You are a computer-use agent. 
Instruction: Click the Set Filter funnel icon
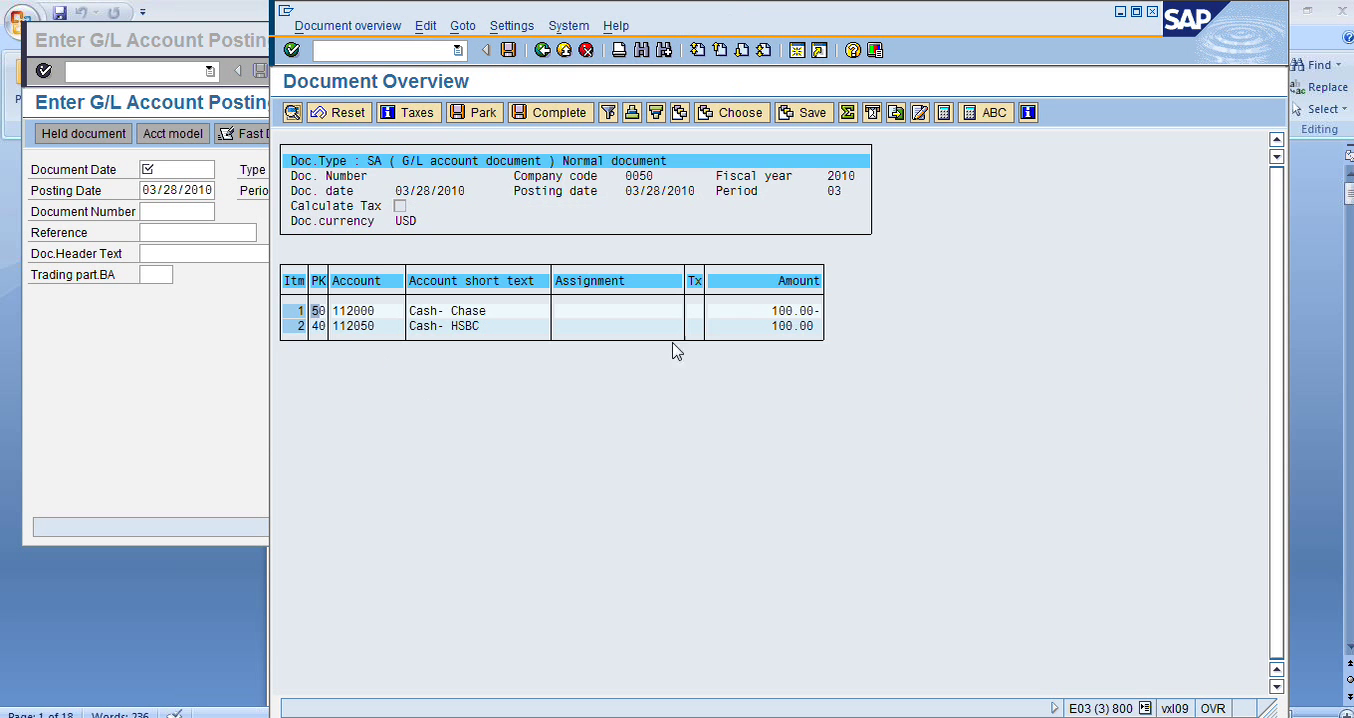coord(608,113)
